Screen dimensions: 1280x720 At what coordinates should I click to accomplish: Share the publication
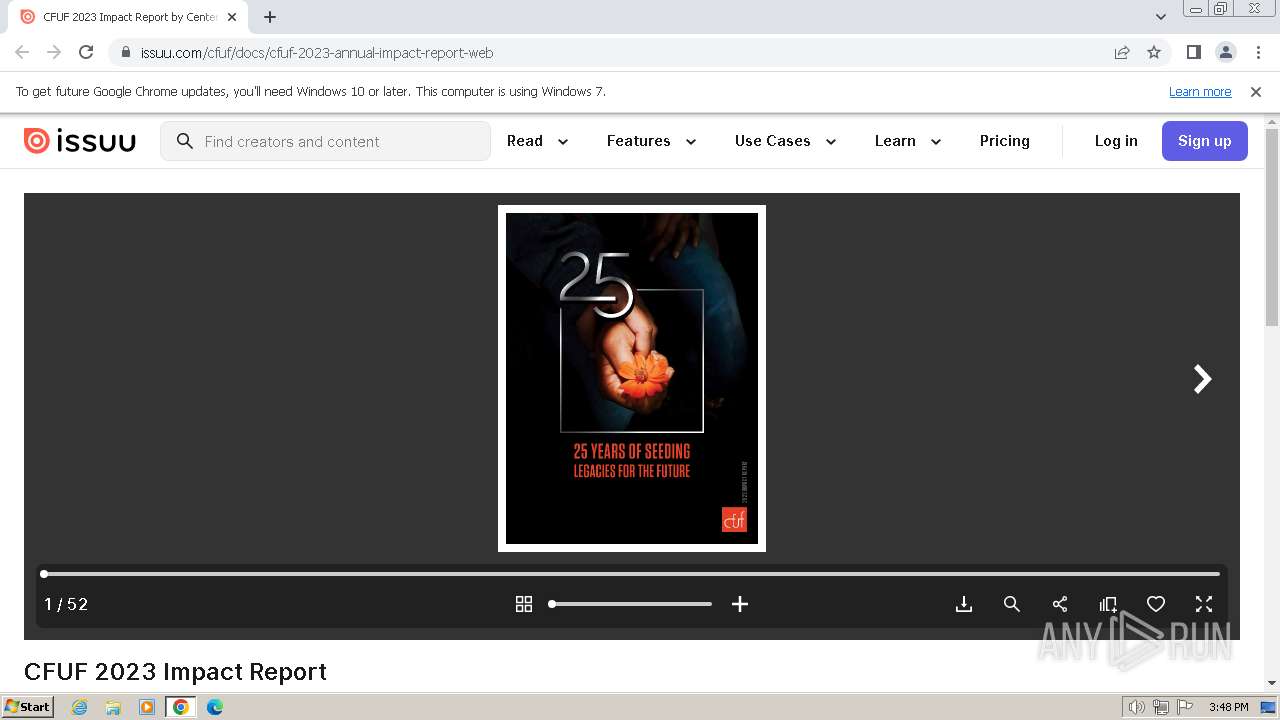coord(1060,604)
